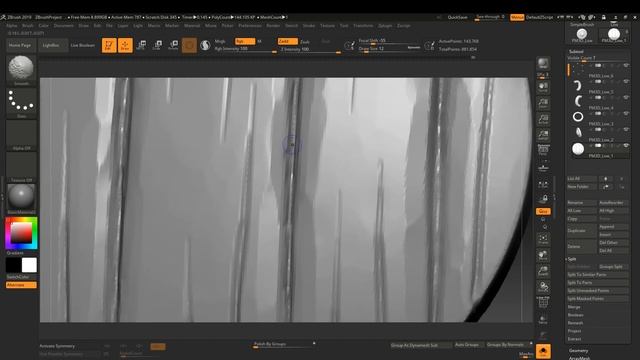This screenshot has height=360, width=640.
Task: Click the Zoom icon in right shelf
Action: (543, 103)
